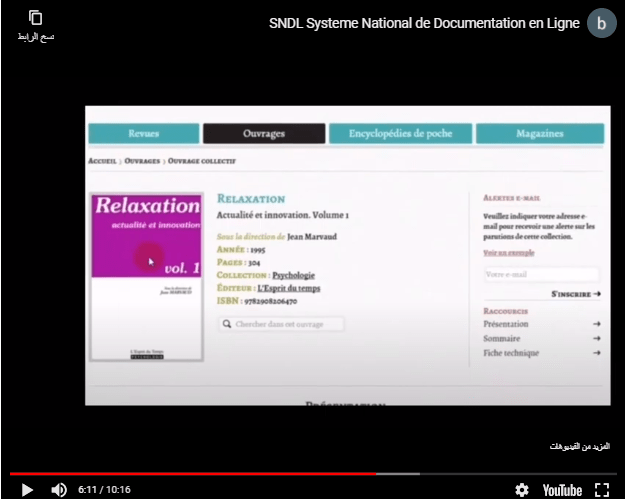Click the search magnifier icon
This screenshot has height=499, width=625.
click(227, 324)
